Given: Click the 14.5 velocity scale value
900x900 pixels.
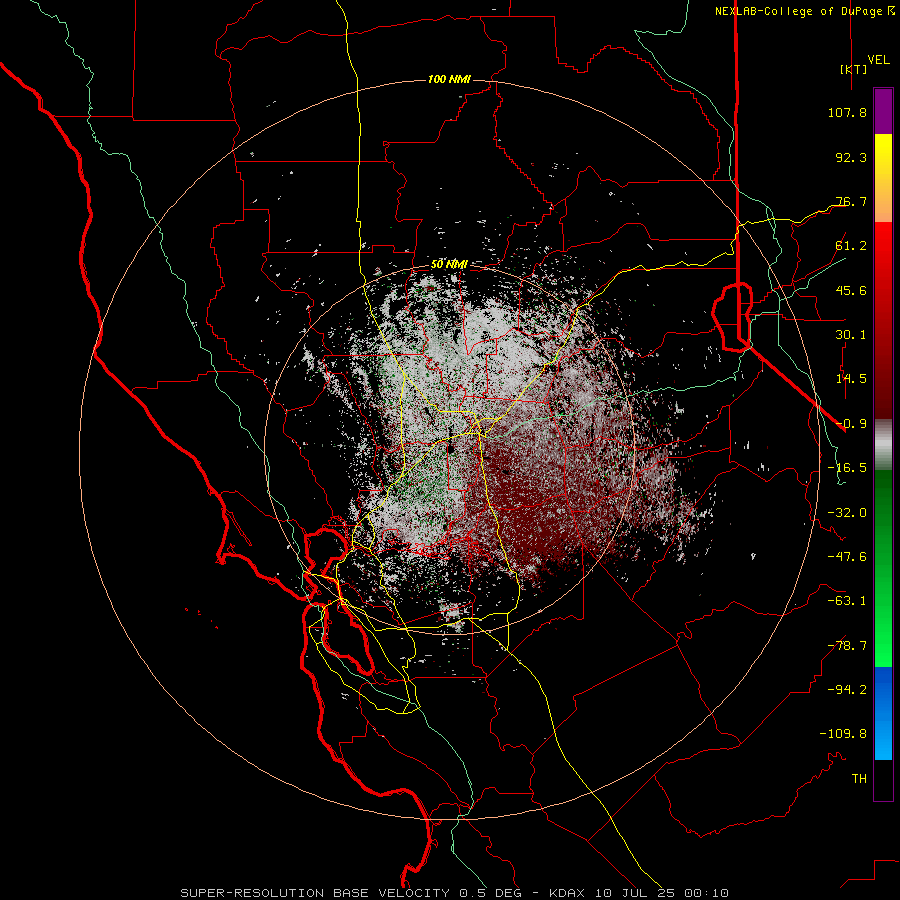Looking at the screenshot, I should point(851,379).
